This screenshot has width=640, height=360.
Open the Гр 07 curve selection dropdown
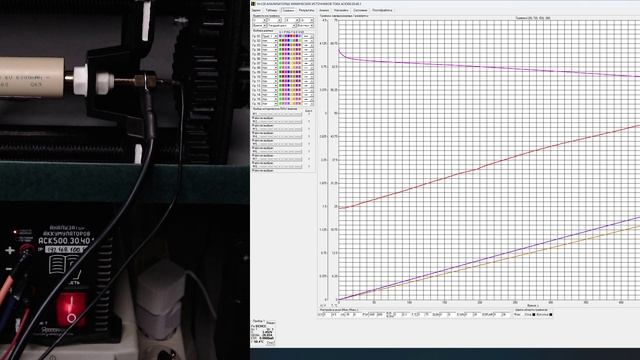269,63
